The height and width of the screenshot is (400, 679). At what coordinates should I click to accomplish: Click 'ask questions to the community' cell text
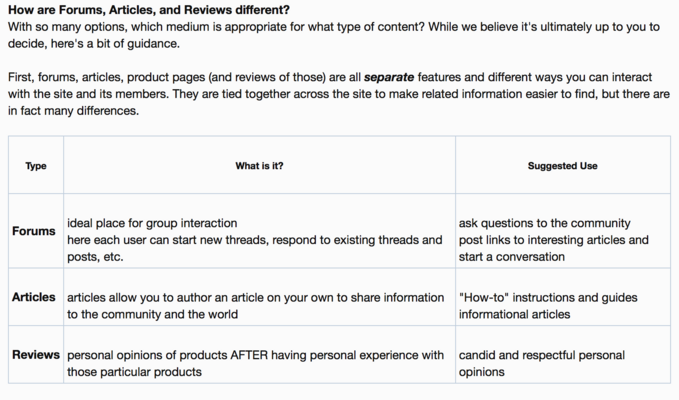coord(545,223)
